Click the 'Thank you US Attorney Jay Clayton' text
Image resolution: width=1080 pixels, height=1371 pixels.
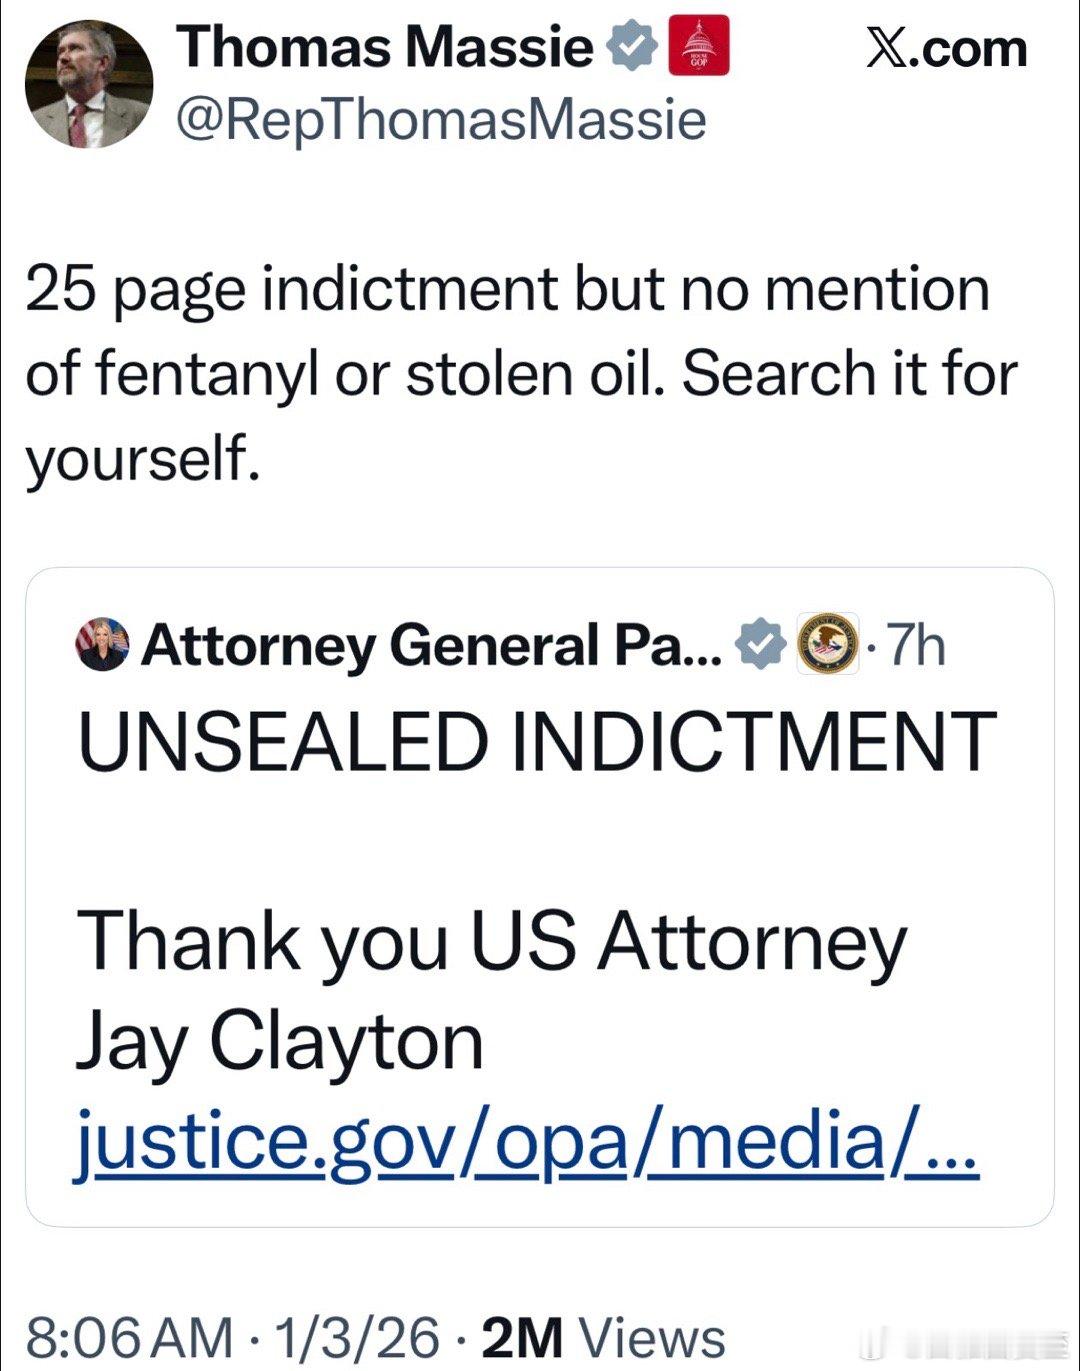[x=490, y=990]
